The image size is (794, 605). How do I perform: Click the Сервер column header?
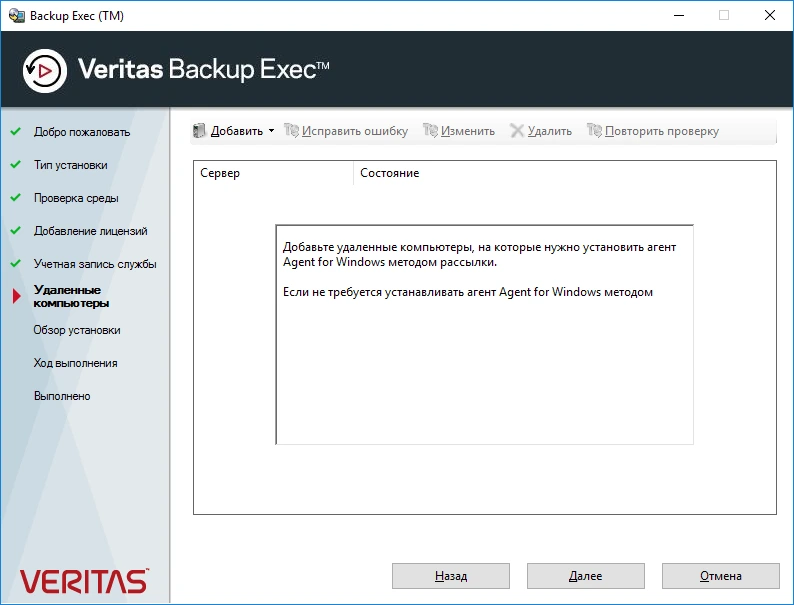273,173
